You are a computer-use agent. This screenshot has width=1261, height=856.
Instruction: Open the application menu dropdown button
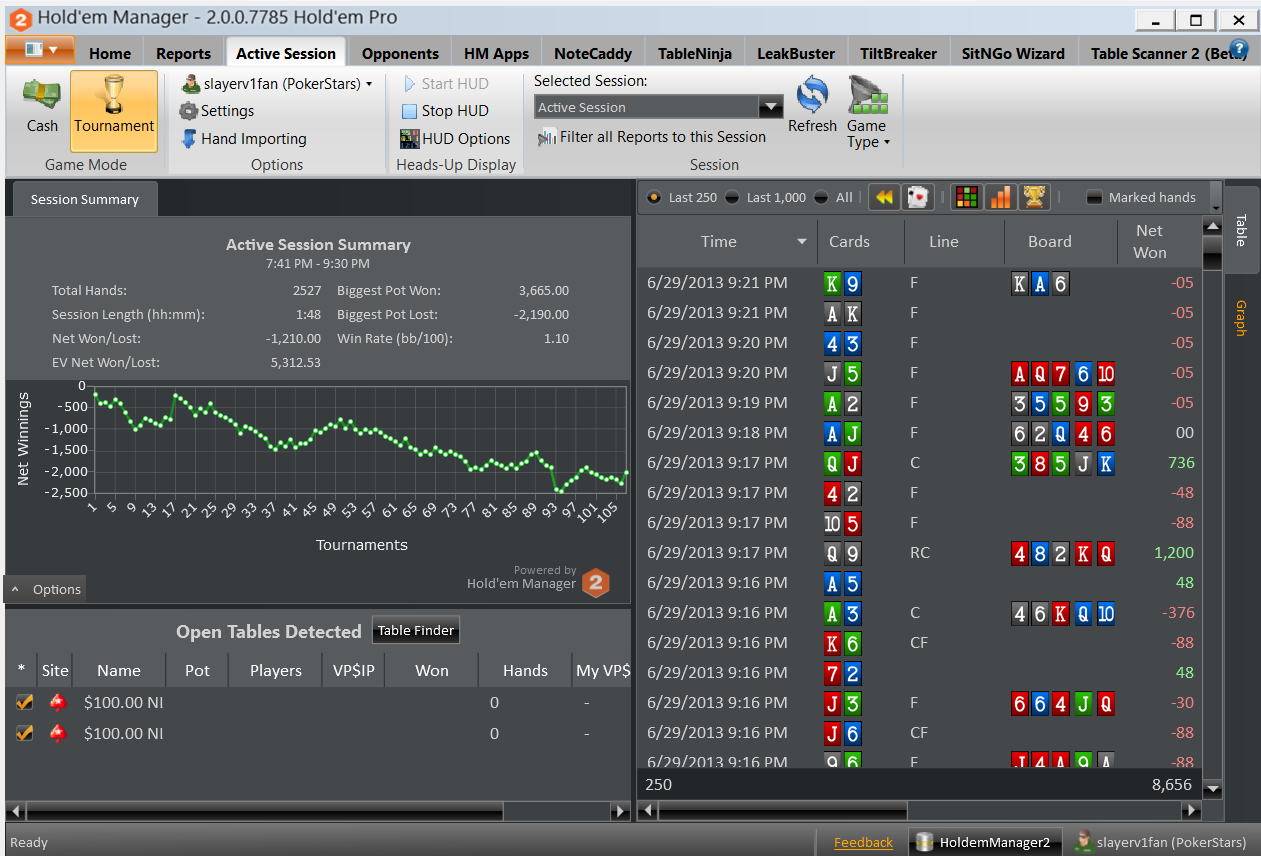[x=40, y=49]
